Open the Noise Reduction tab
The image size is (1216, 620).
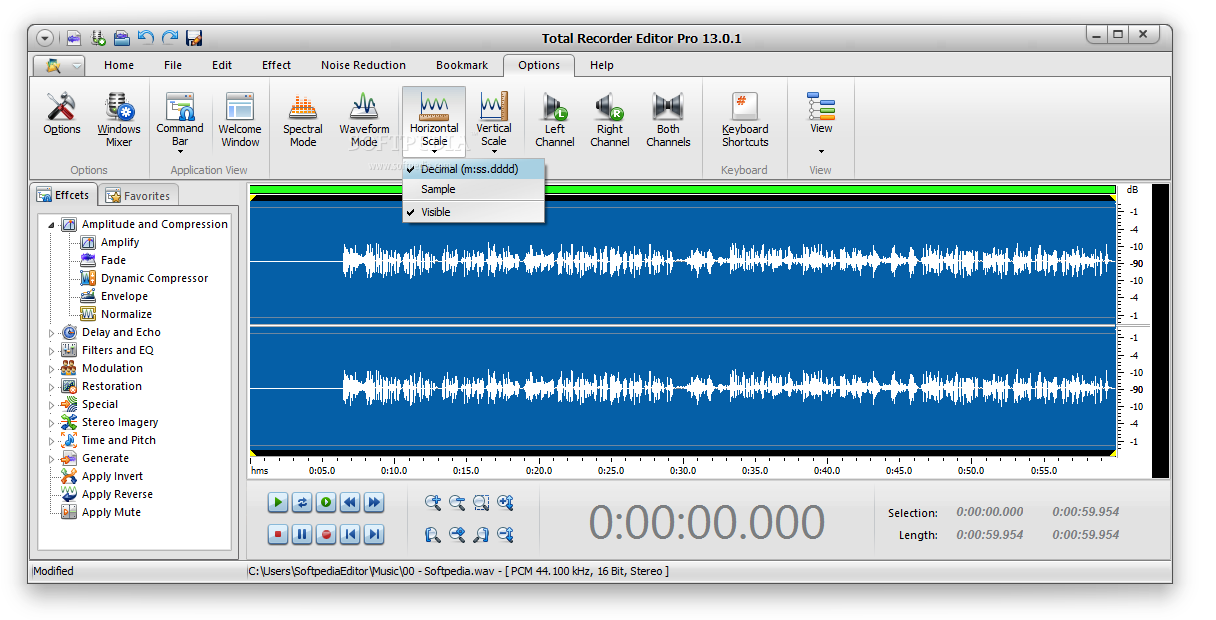coord(363,66)
